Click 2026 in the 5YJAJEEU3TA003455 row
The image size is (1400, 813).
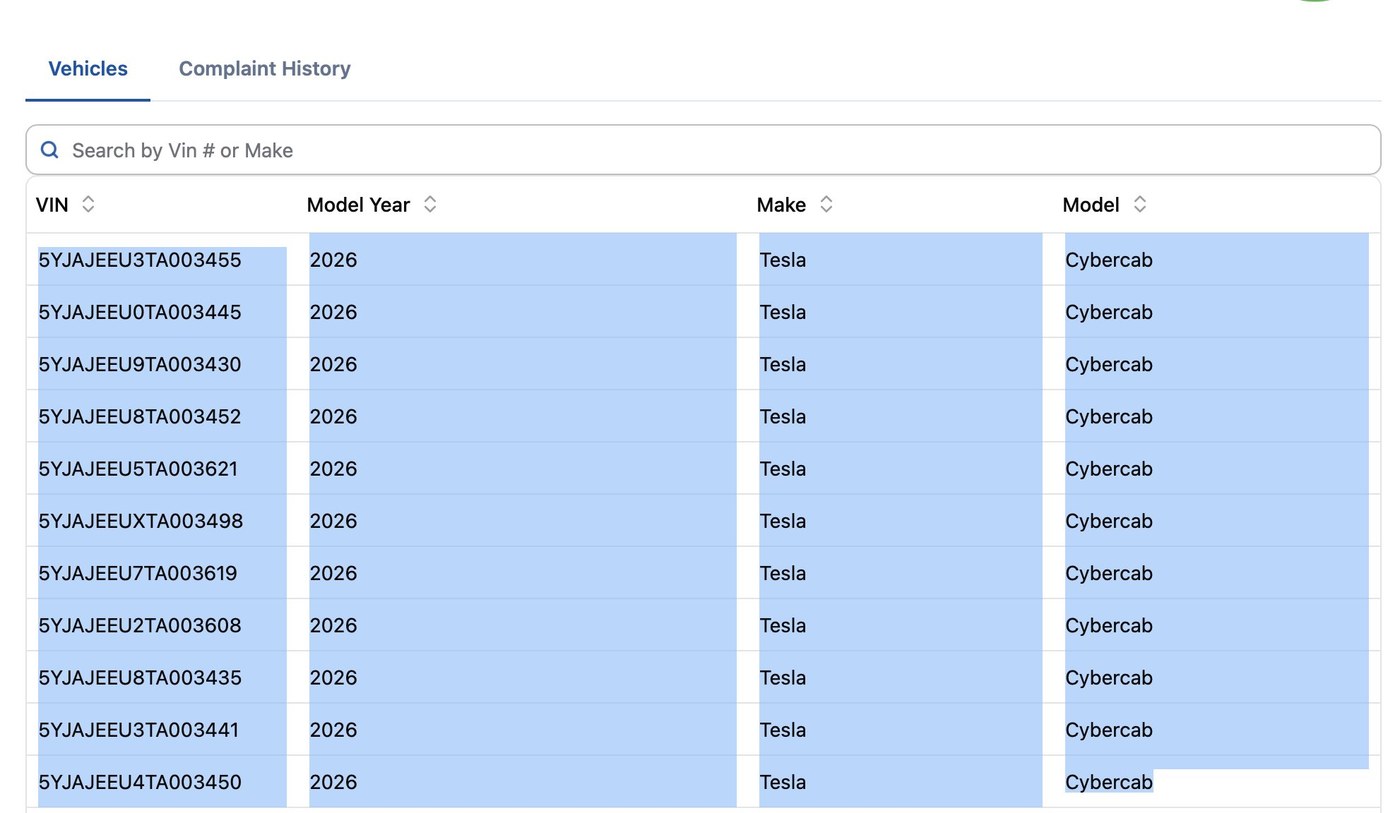coord(333,260)
